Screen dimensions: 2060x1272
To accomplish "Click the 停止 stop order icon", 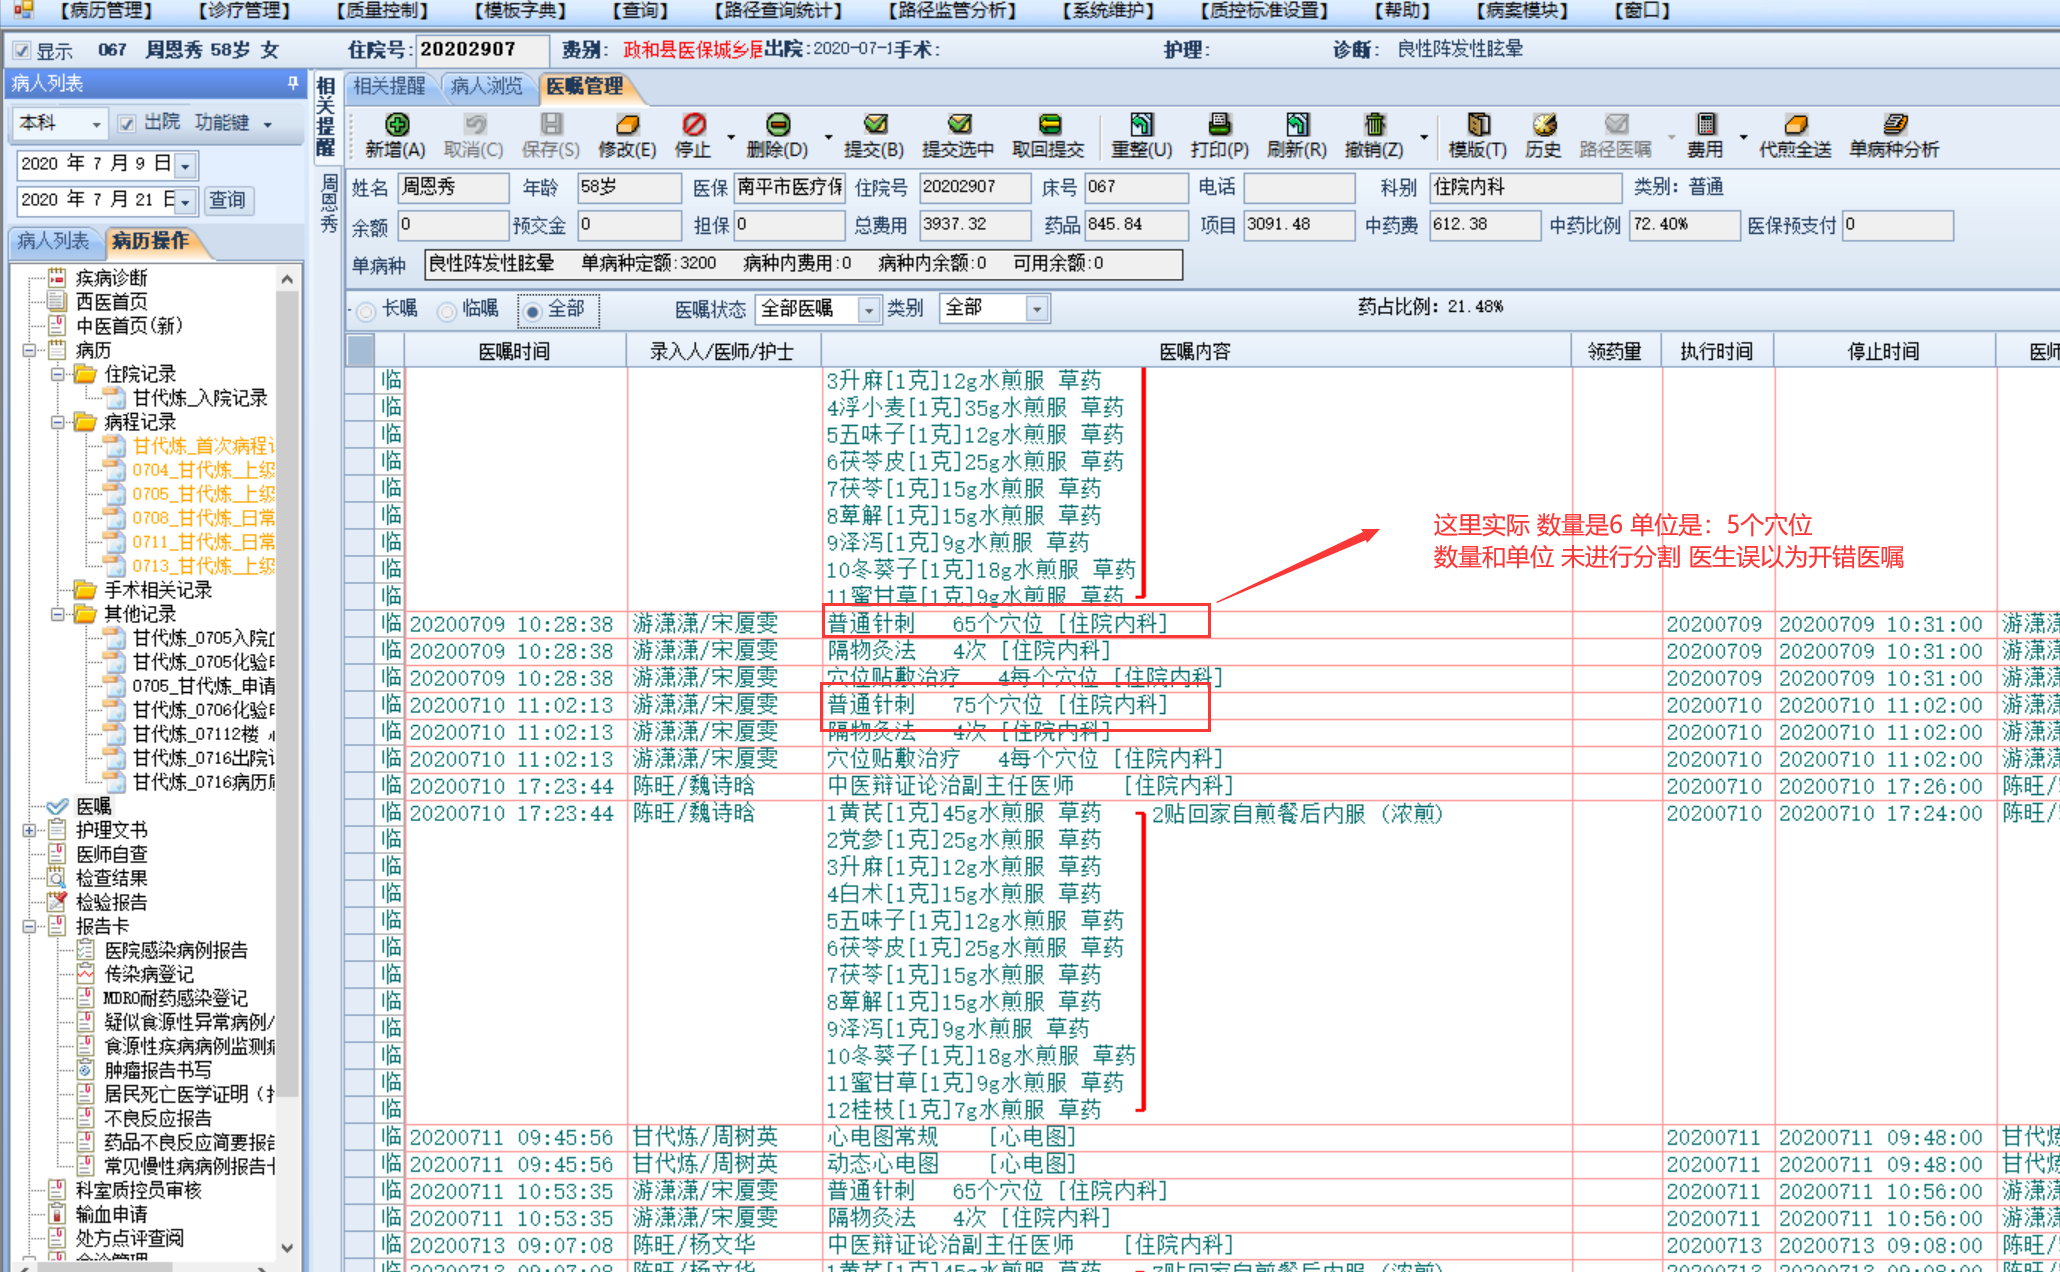I will 693,125.
